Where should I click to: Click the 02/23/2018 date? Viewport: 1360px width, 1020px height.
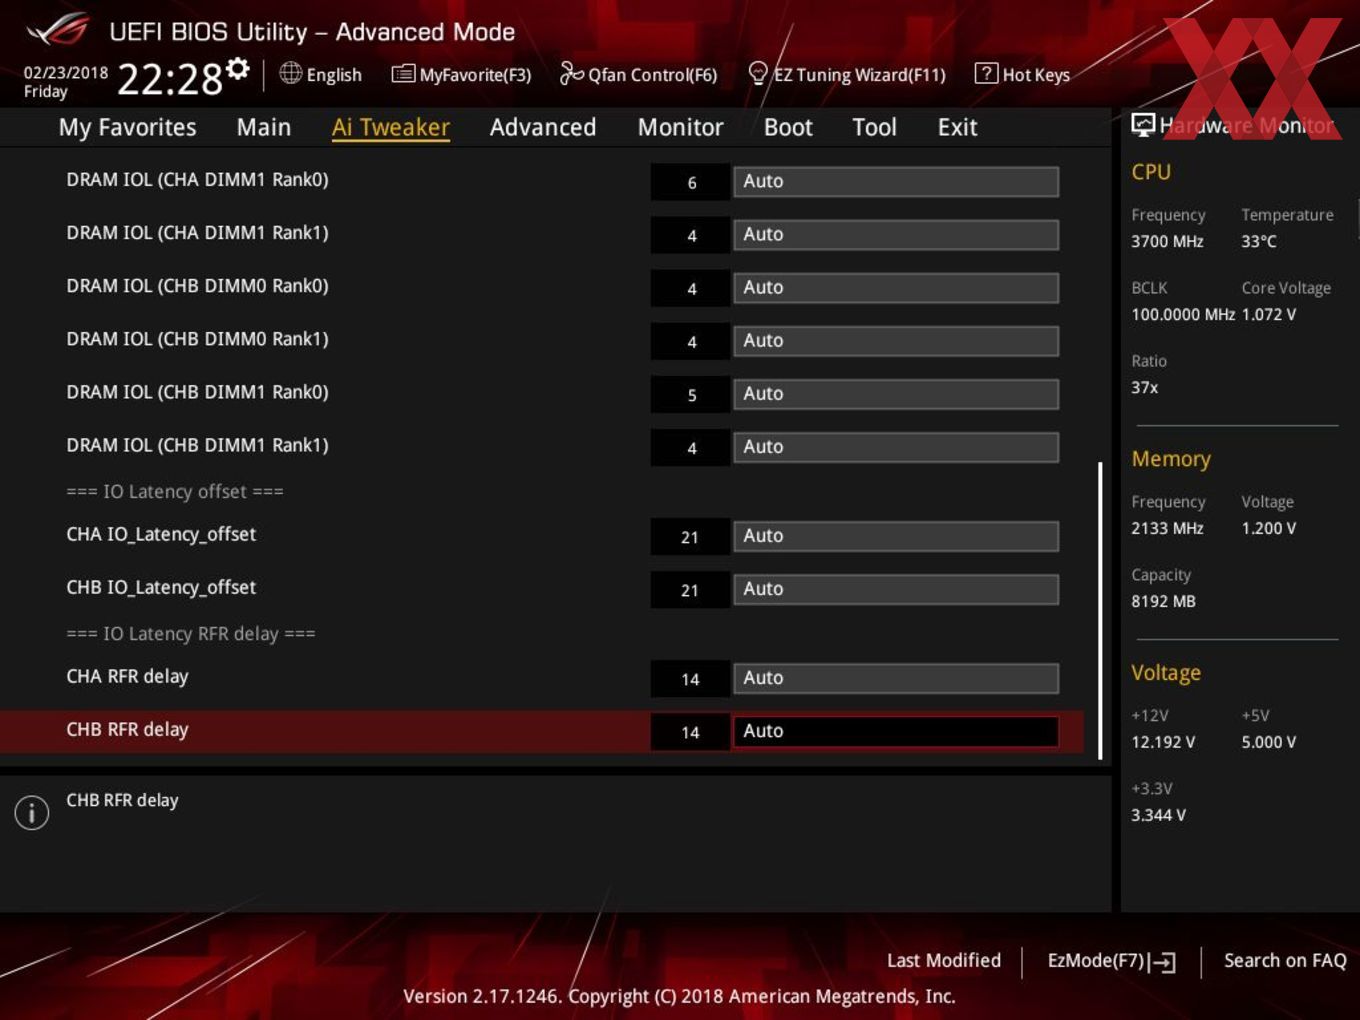66,73
